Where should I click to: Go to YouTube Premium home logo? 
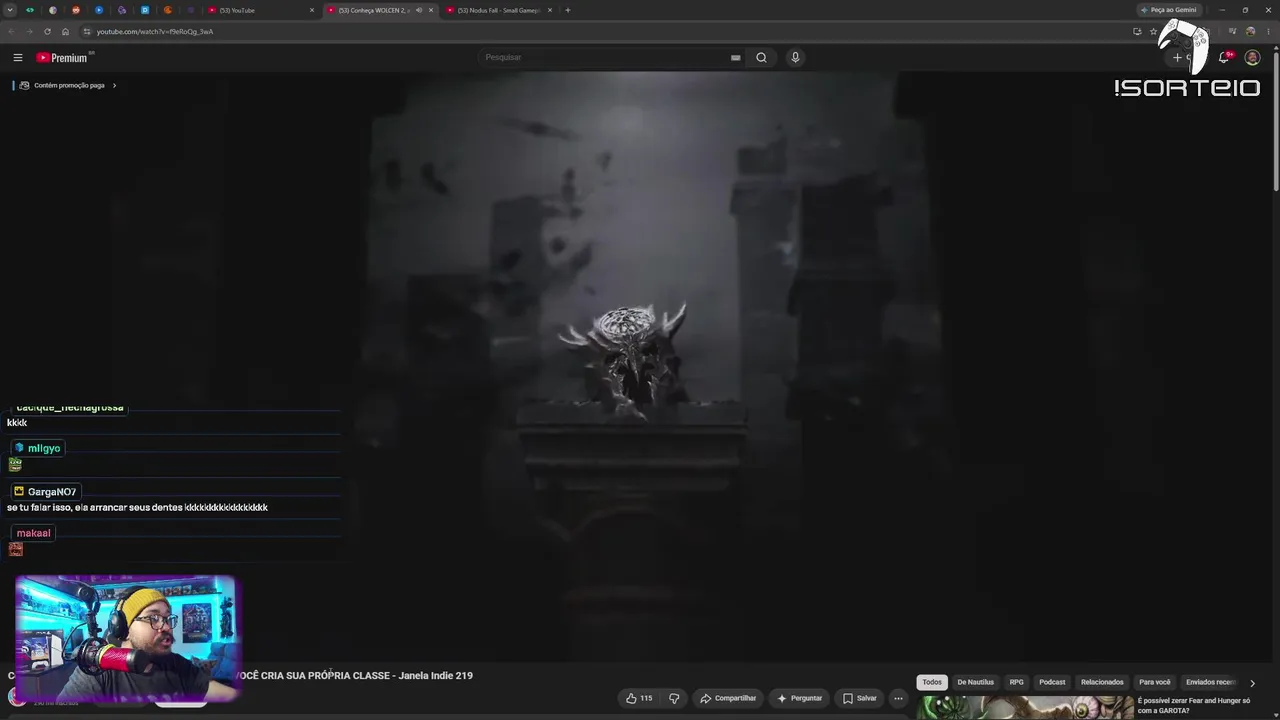coord(62,58)
